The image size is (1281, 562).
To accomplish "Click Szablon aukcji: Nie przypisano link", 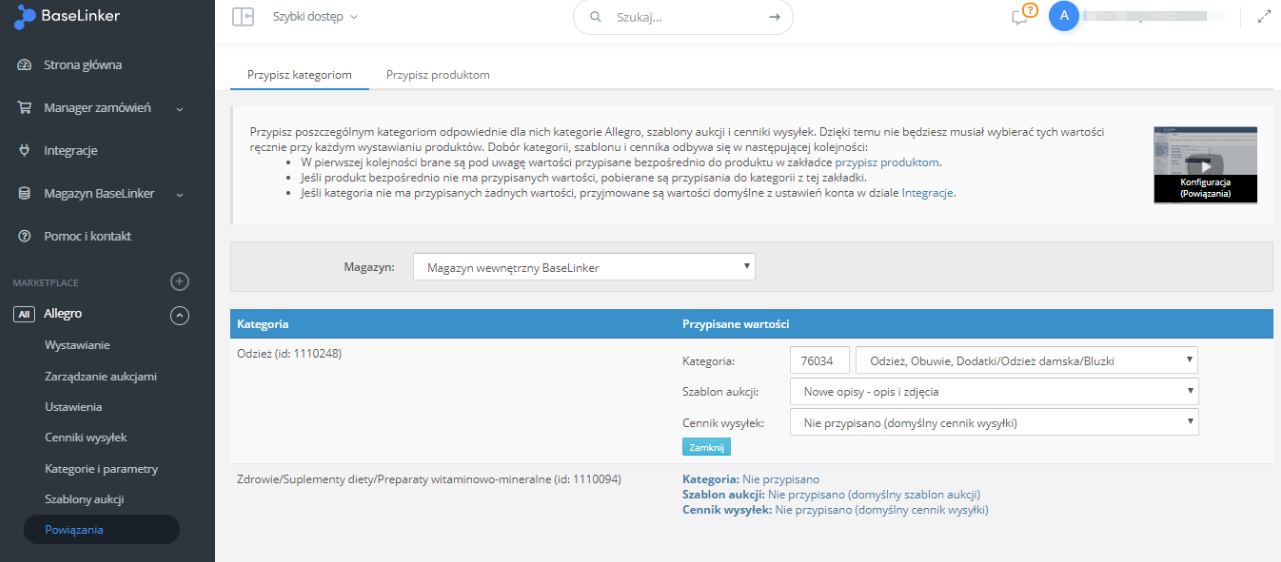I will tap(831, 495).
